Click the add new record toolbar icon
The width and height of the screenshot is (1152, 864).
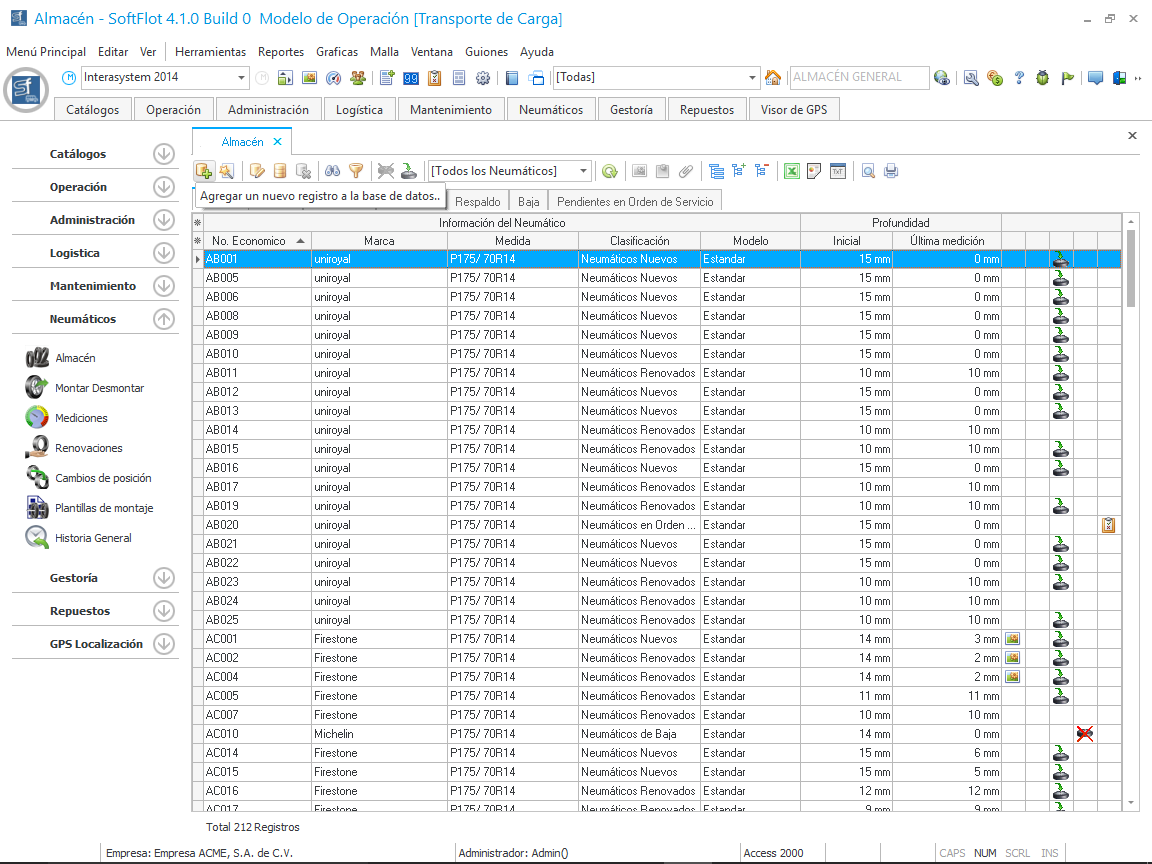[203, 171]
